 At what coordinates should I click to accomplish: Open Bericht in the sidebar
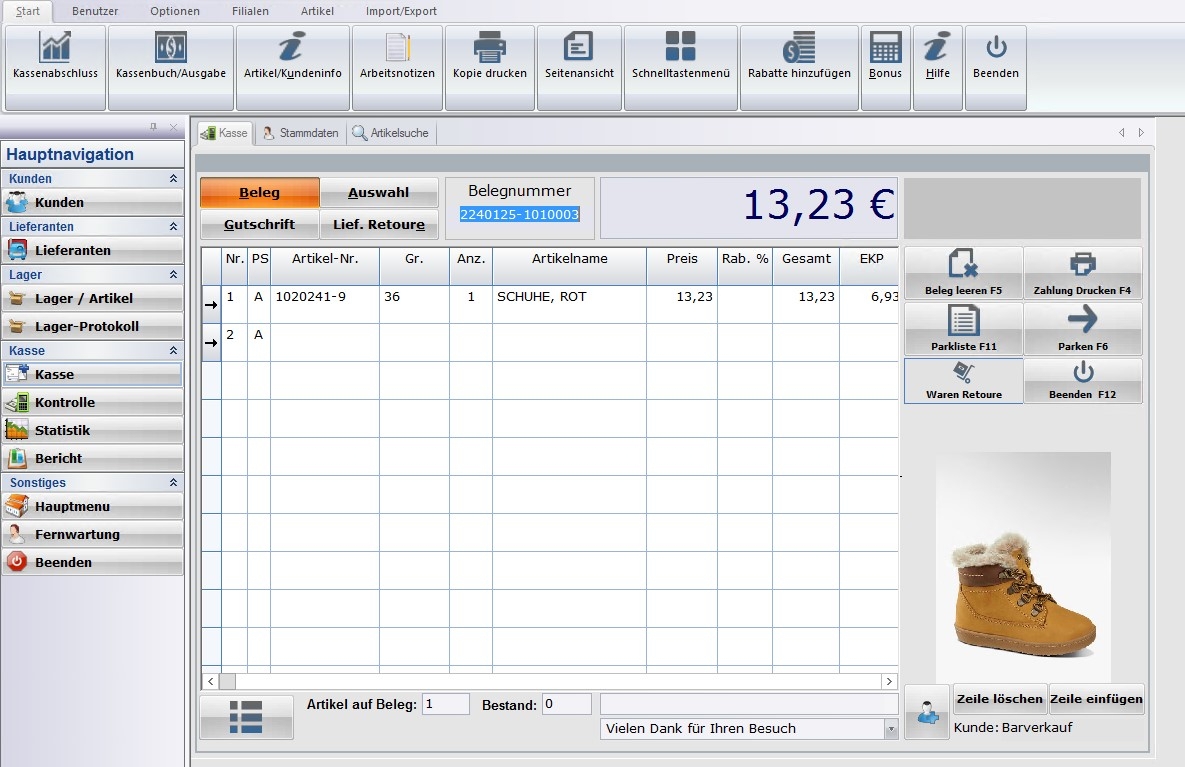tap(92, 459)
